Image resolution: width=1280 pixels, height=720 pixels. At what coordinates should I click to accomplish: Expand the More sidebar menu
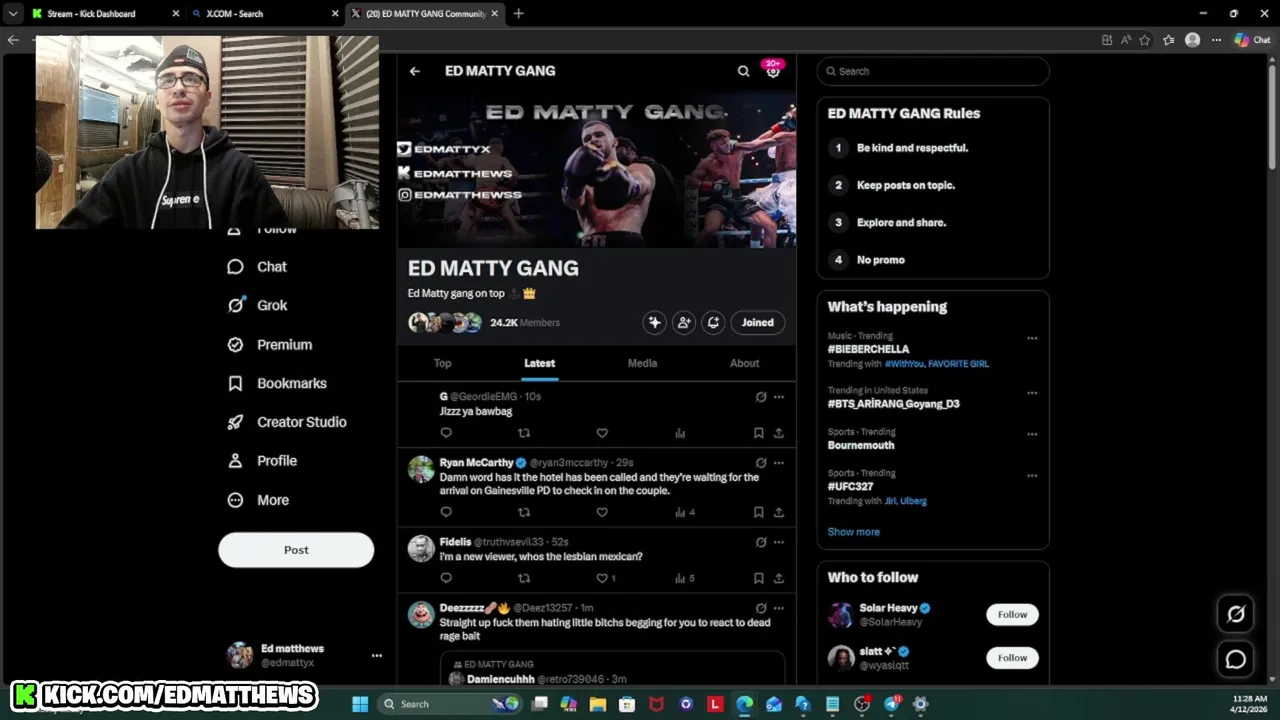pos(257,500)
